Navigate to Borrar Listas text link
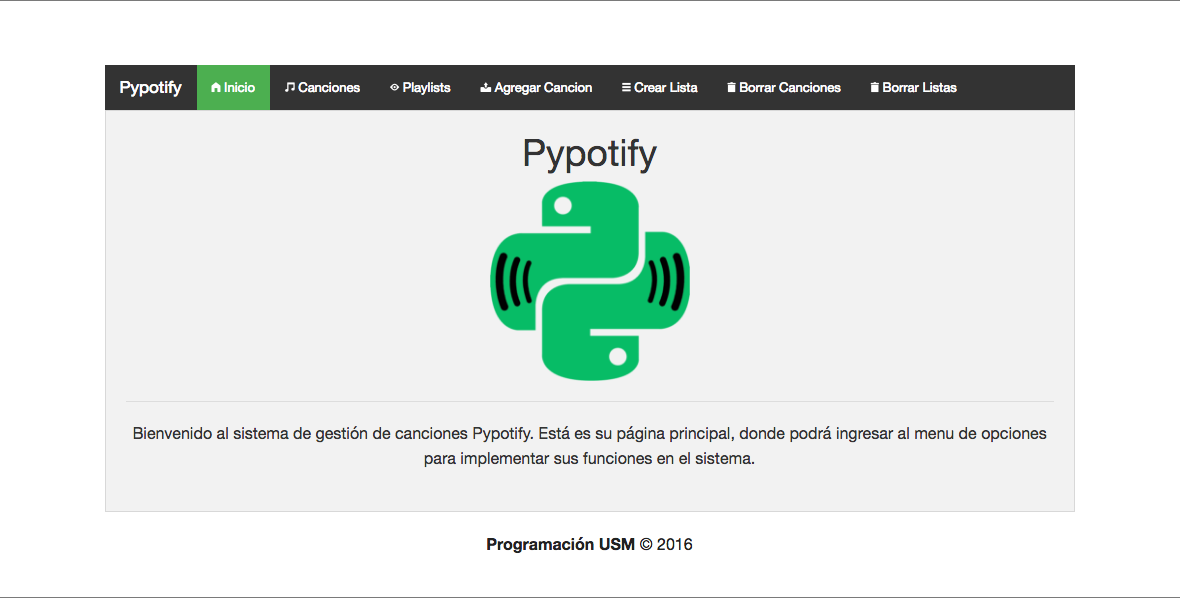 (920, 88)
